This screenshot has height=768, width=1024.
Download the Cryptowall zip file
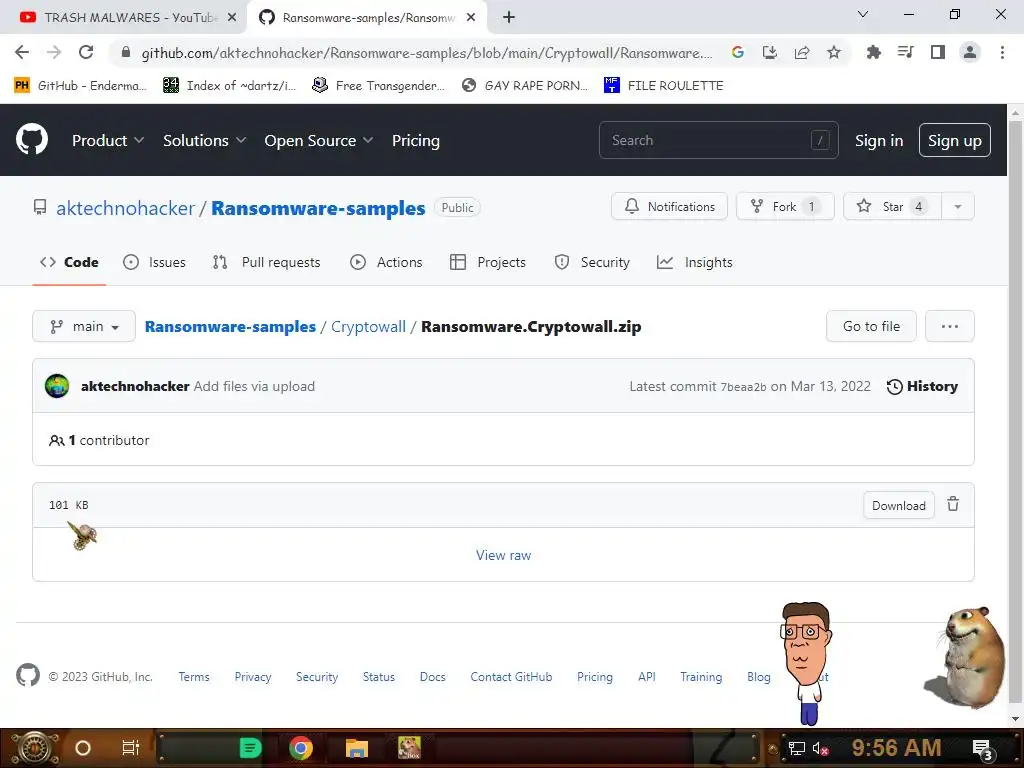(899, 505)
